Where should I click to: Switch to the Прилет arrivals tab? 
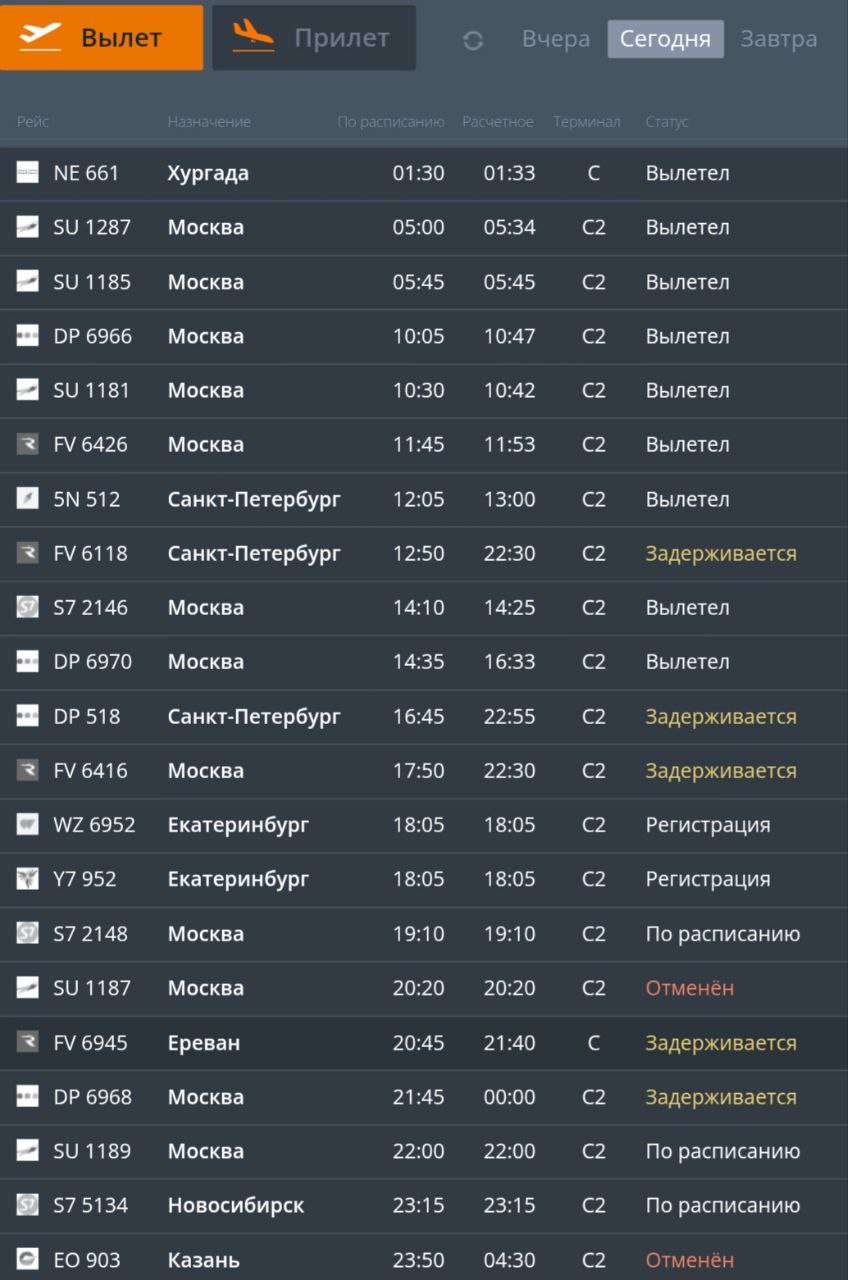[x=314, y=38]
